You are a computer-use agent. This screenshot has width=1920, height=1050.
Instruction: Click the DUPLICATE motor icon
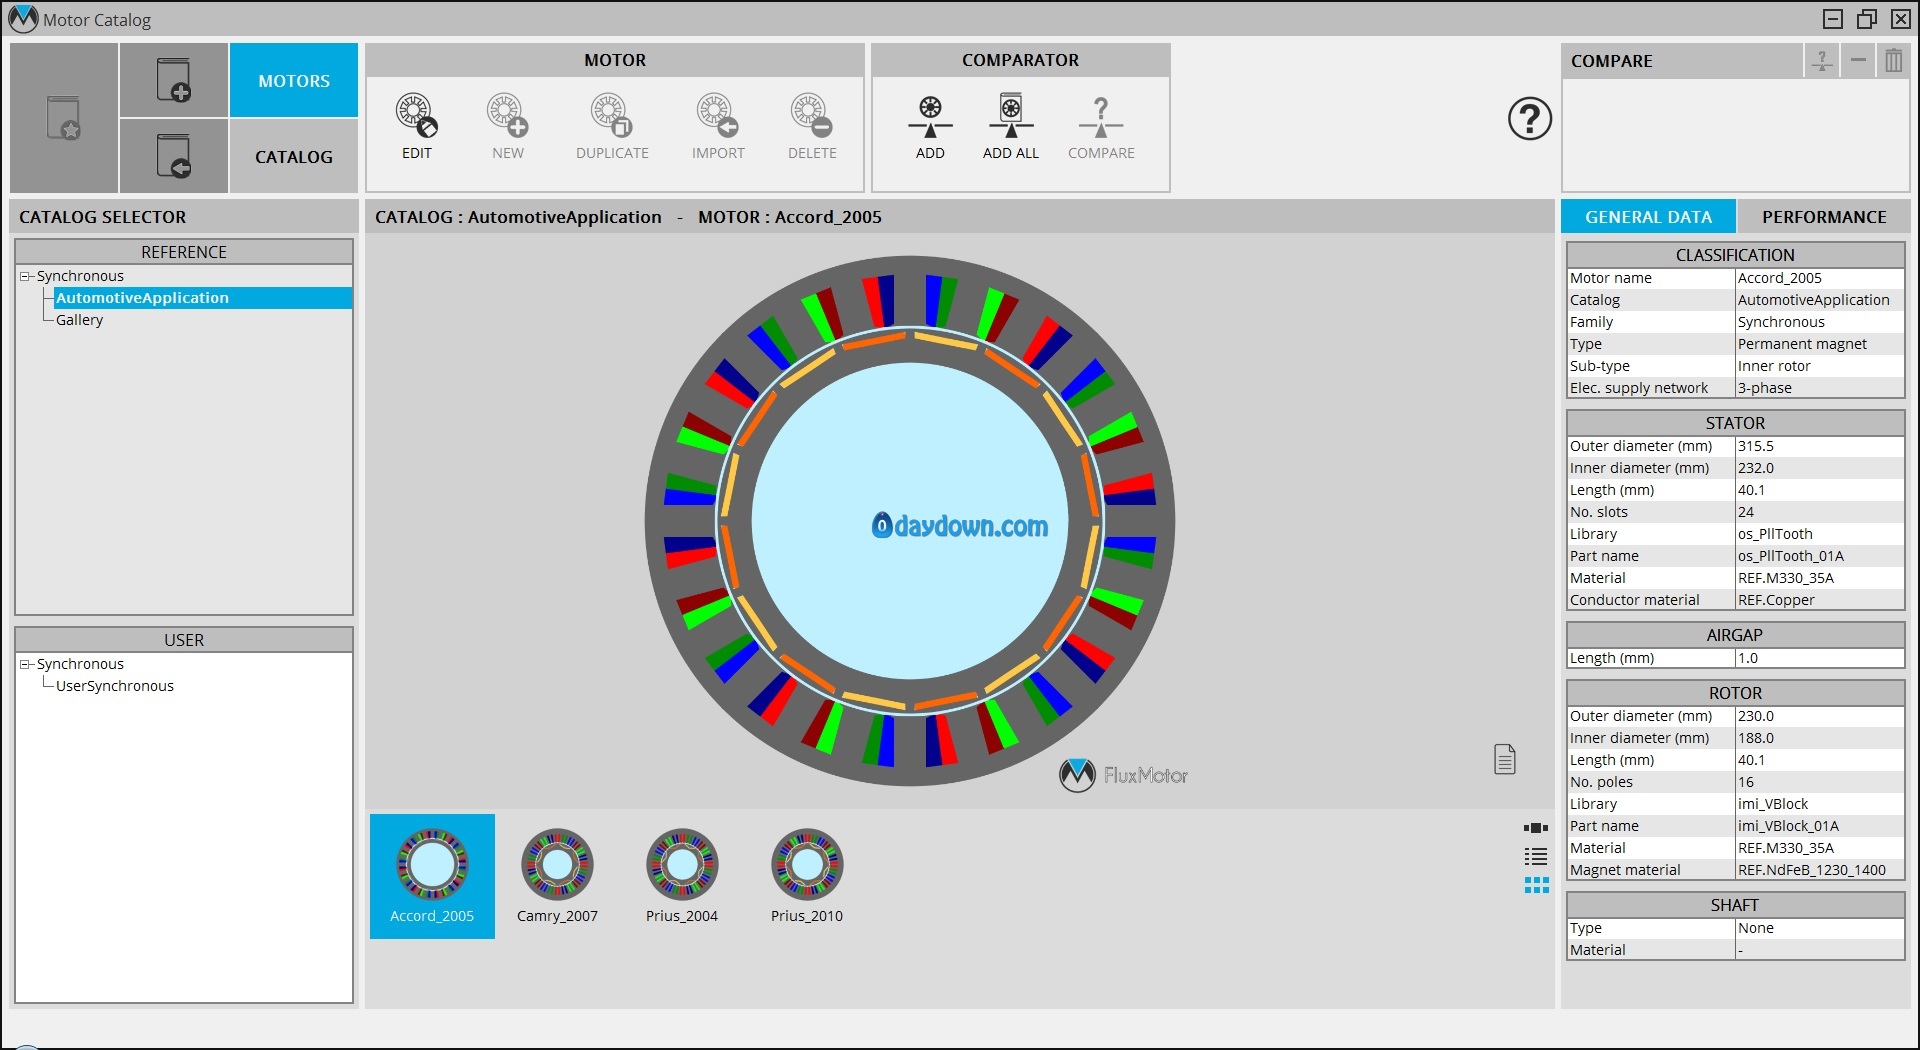[611, 116]
